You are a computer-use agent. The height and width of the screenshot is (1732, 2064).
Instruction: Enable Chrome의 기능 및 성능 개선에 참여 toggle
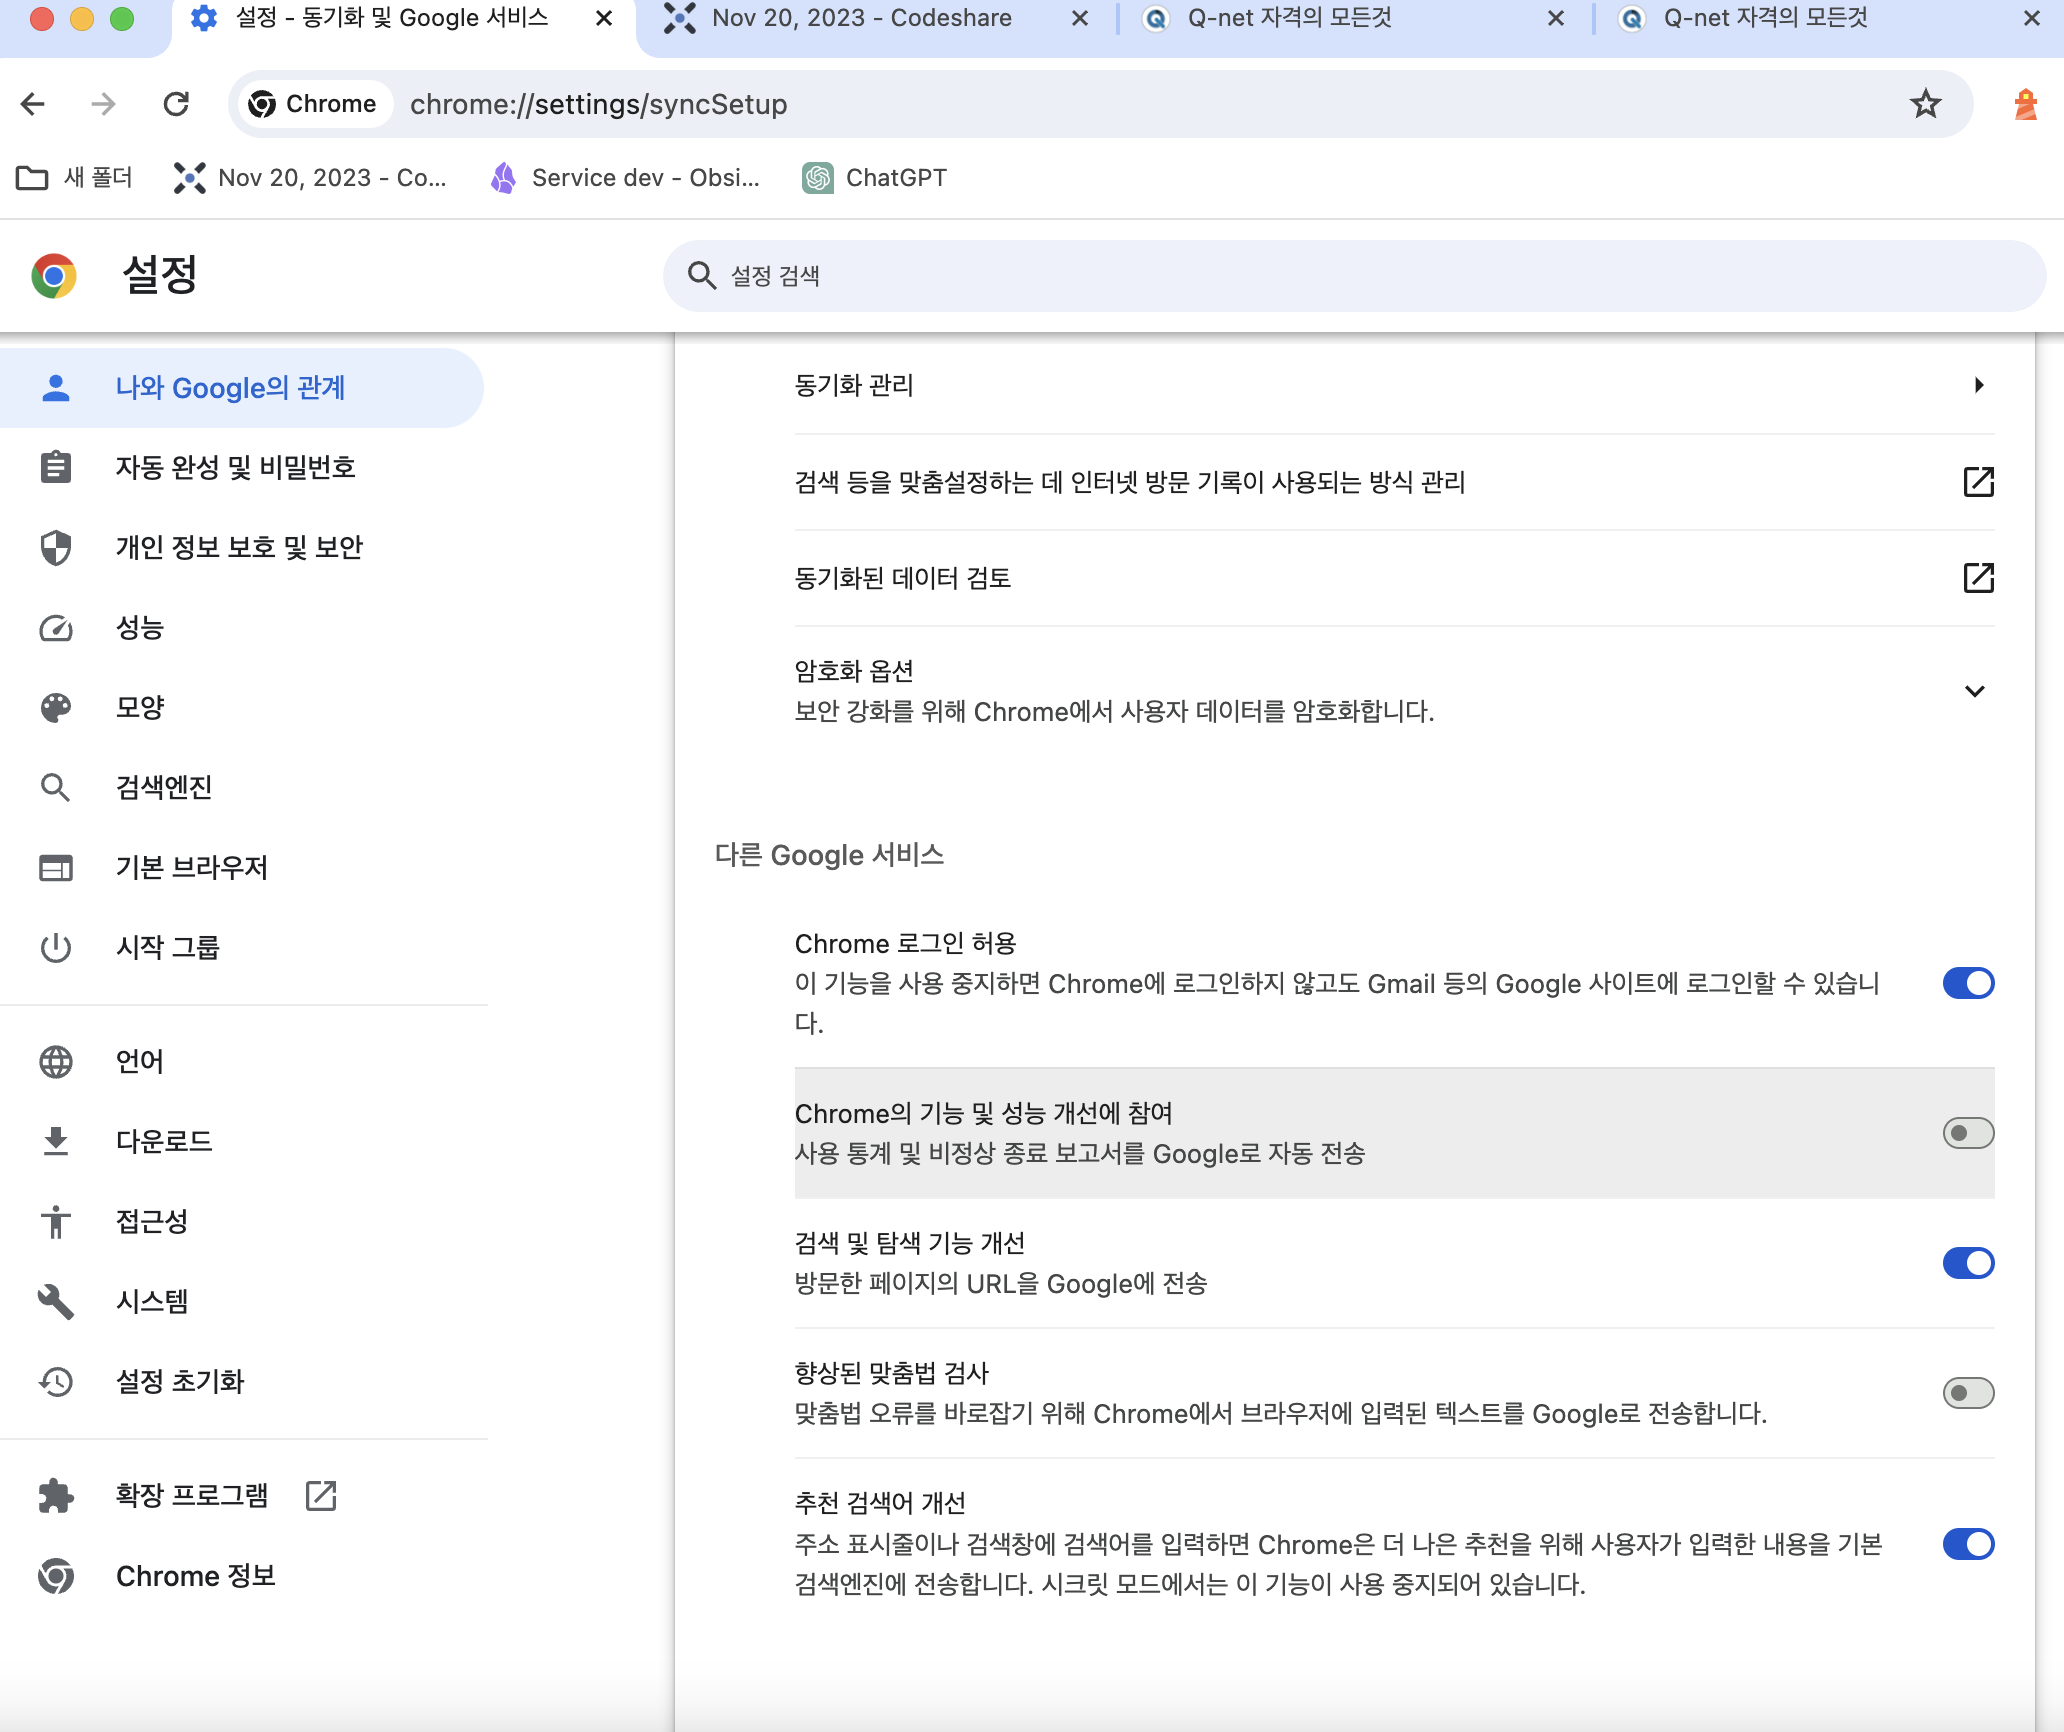pos(1968,1133)
